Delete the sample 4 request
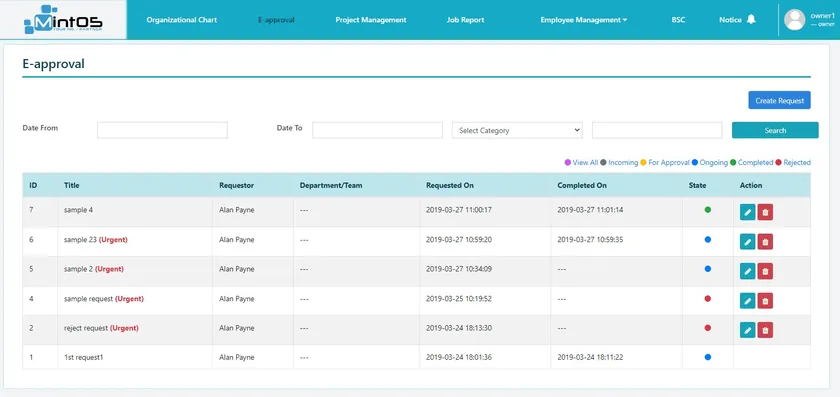This screenshot has height=397, width=840. [x=765, y=212]
